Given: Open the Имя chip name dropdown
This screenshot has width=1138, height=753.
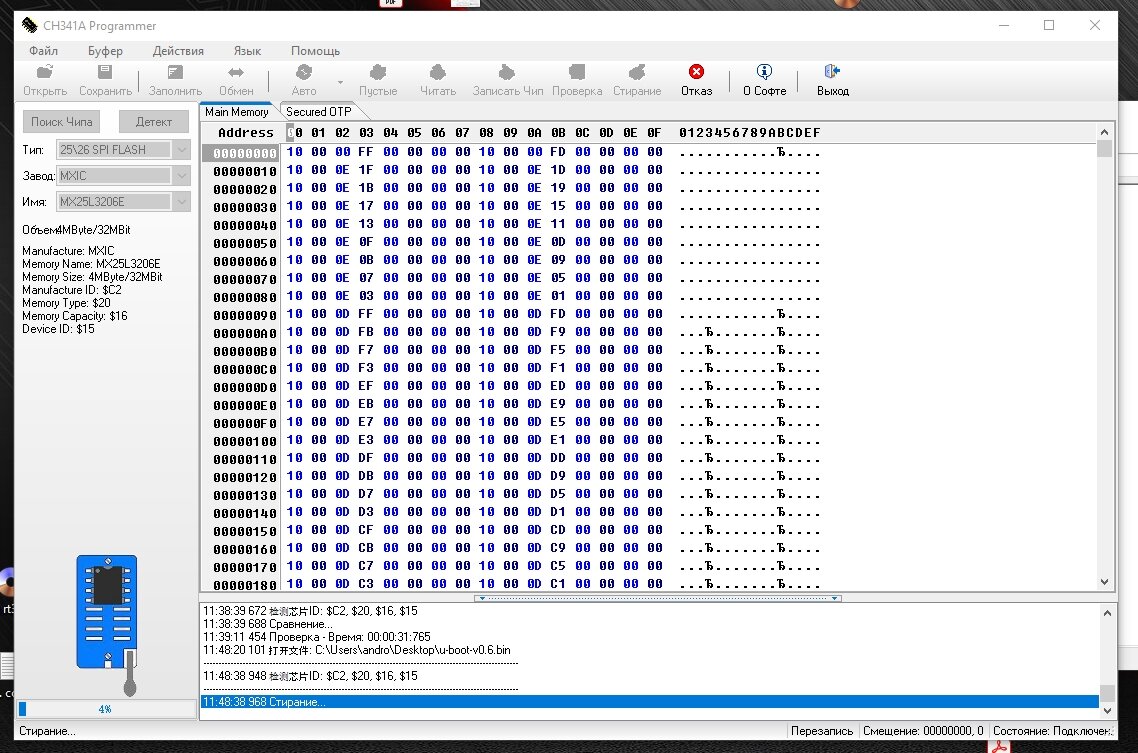Looking at the screenshot, I should tap(181, 202).
